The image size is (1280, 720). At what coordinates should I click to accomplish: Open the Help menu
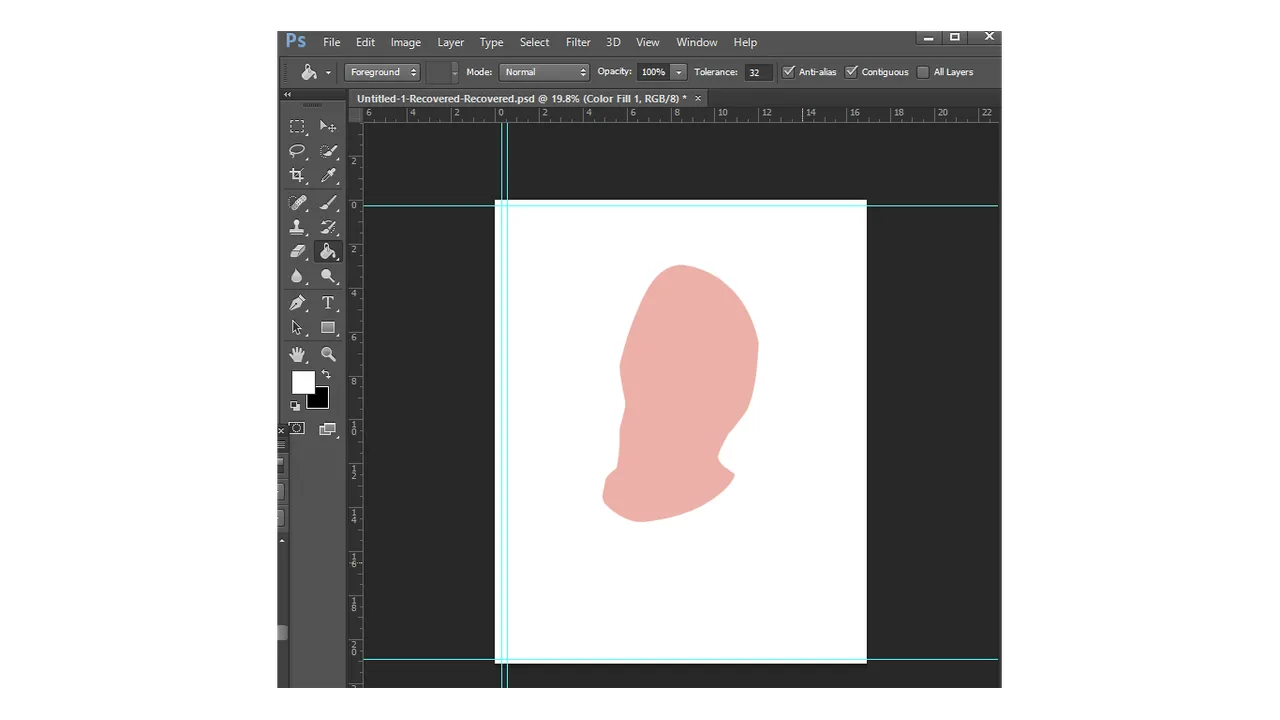745,42
